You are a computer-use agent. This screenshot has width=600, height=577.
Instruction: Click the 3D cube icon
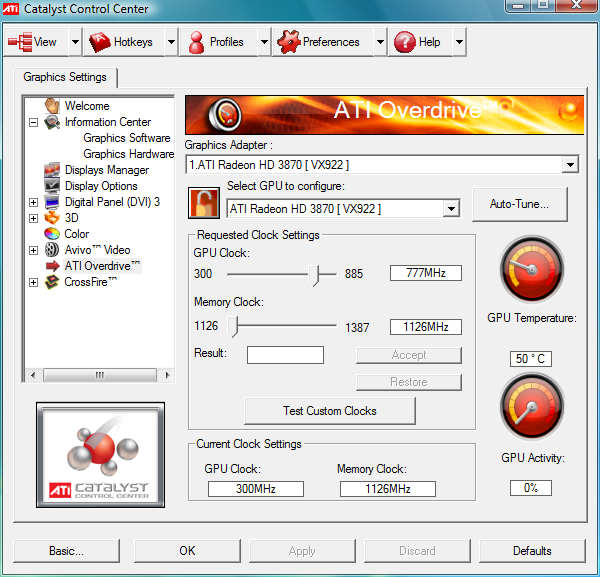[x=52, y=218]
